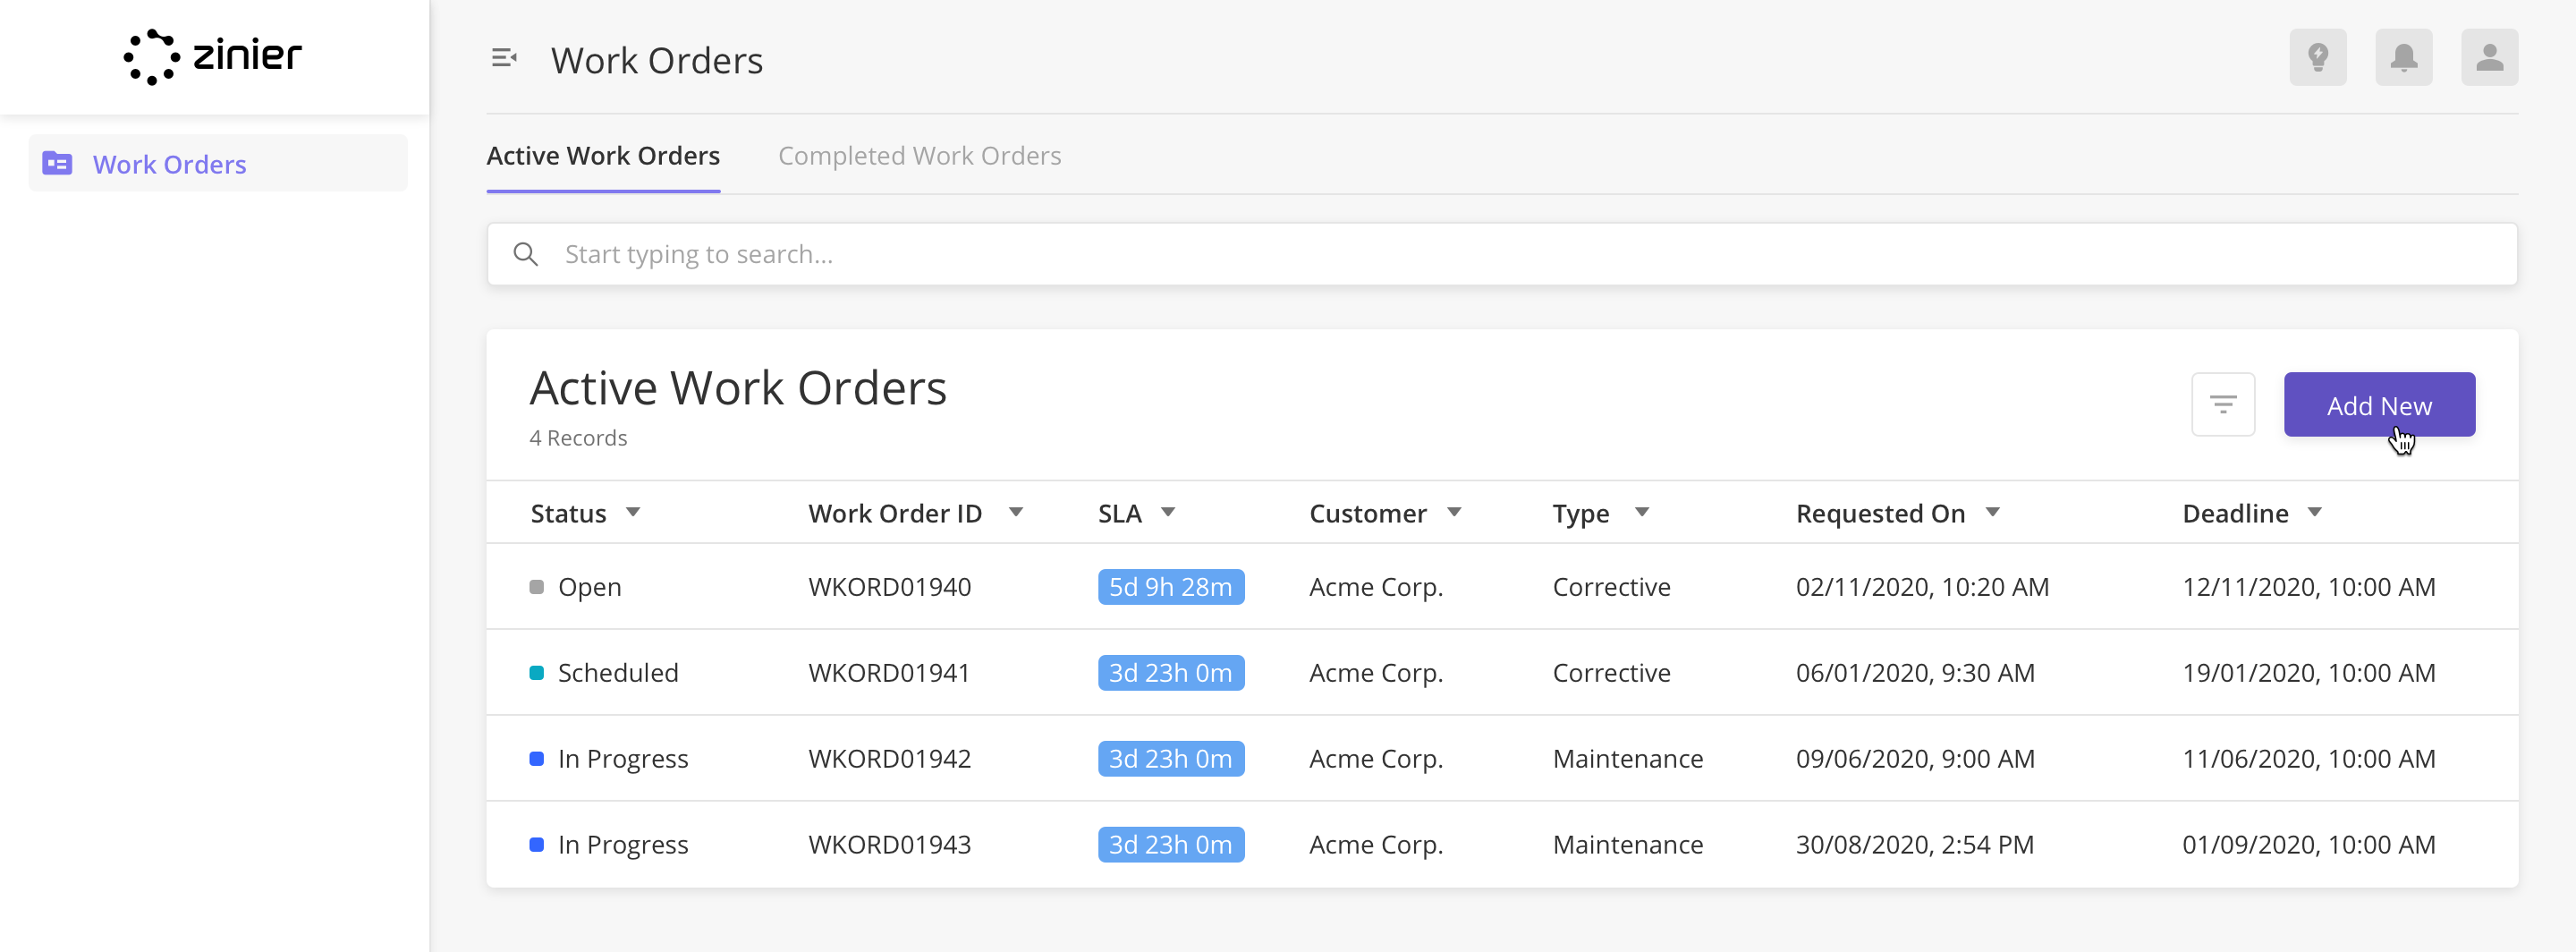Click the Customer column header label
Image resolution: width=2576 pixels, height=952 pixels.
(1367, 514)
